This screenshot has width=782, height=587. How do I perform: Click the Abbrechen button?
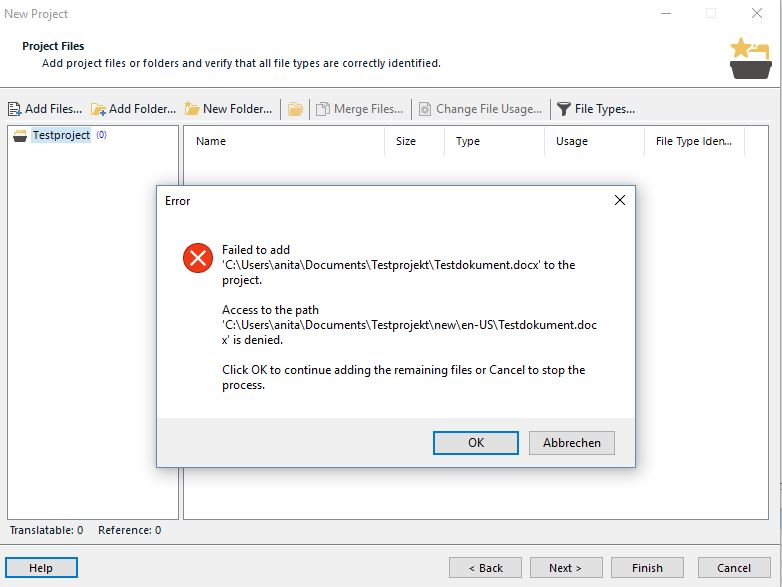(x=572, y=443)
